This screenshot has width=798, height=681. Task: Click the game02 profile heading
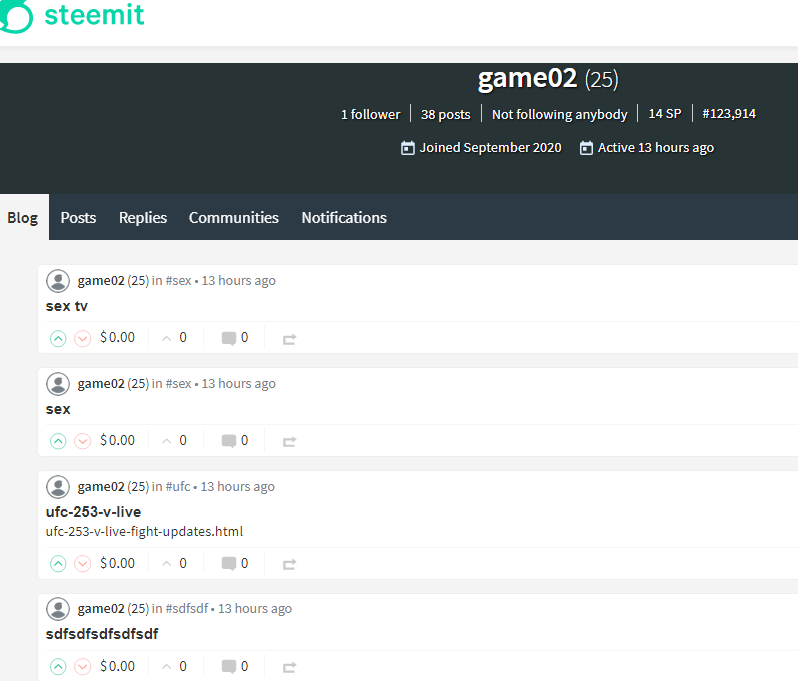tap(527, 79)
